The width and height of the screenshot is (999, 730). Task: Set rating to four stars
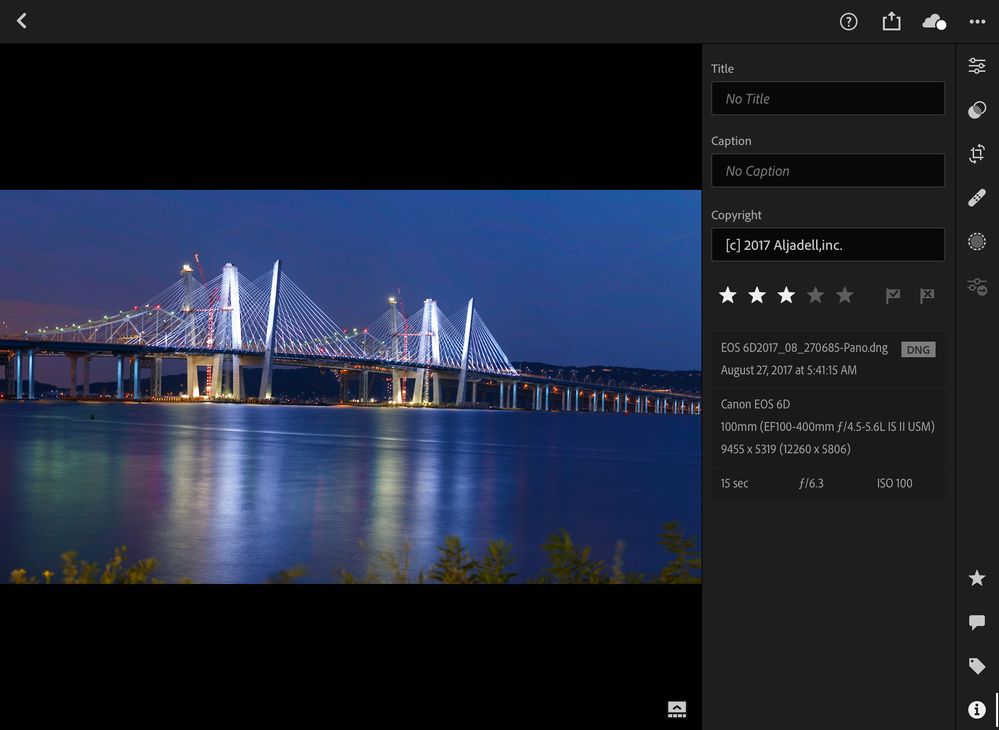click(816, 295)
